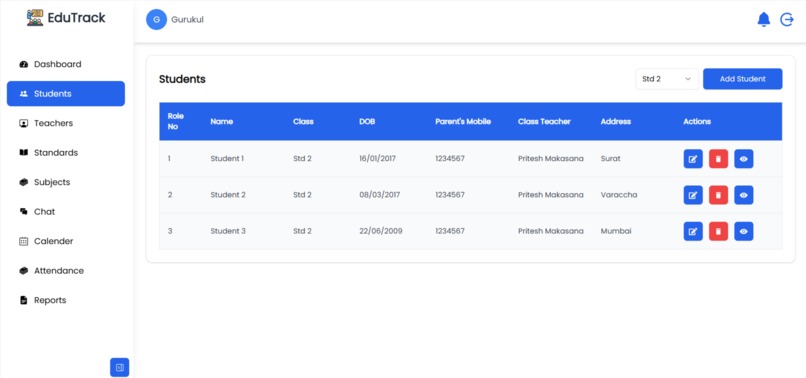
Task: Select Students in the sidebar
Action: click(x=66, y=94)
